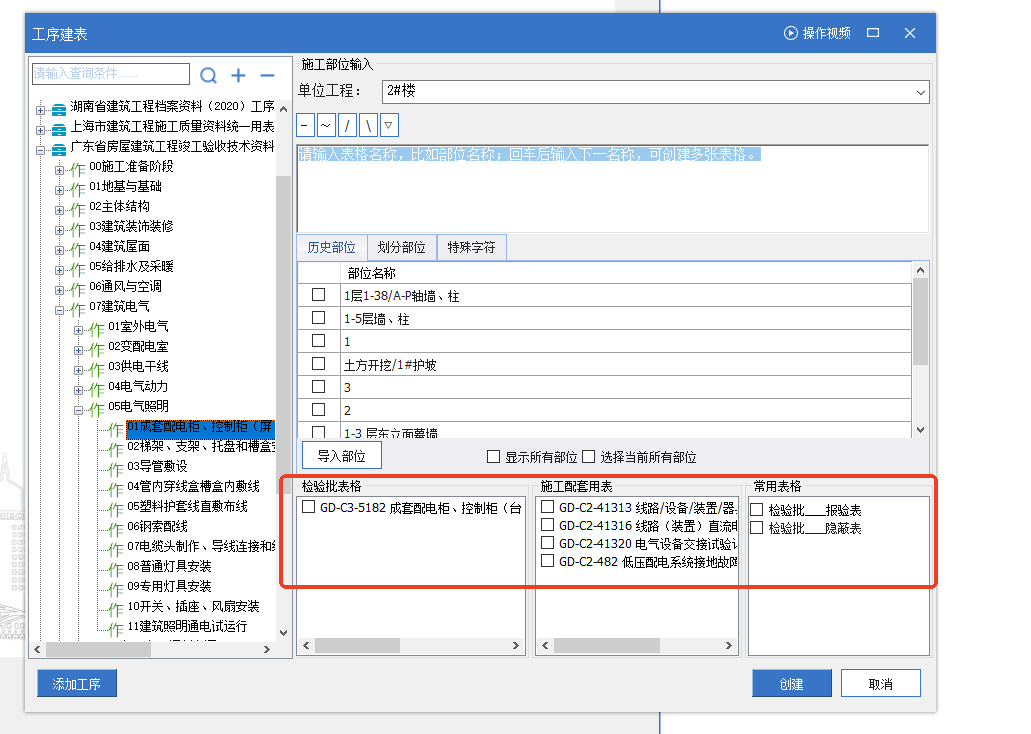Insert the backslash symbol button

pyautogui.click(x=368, y=125)
